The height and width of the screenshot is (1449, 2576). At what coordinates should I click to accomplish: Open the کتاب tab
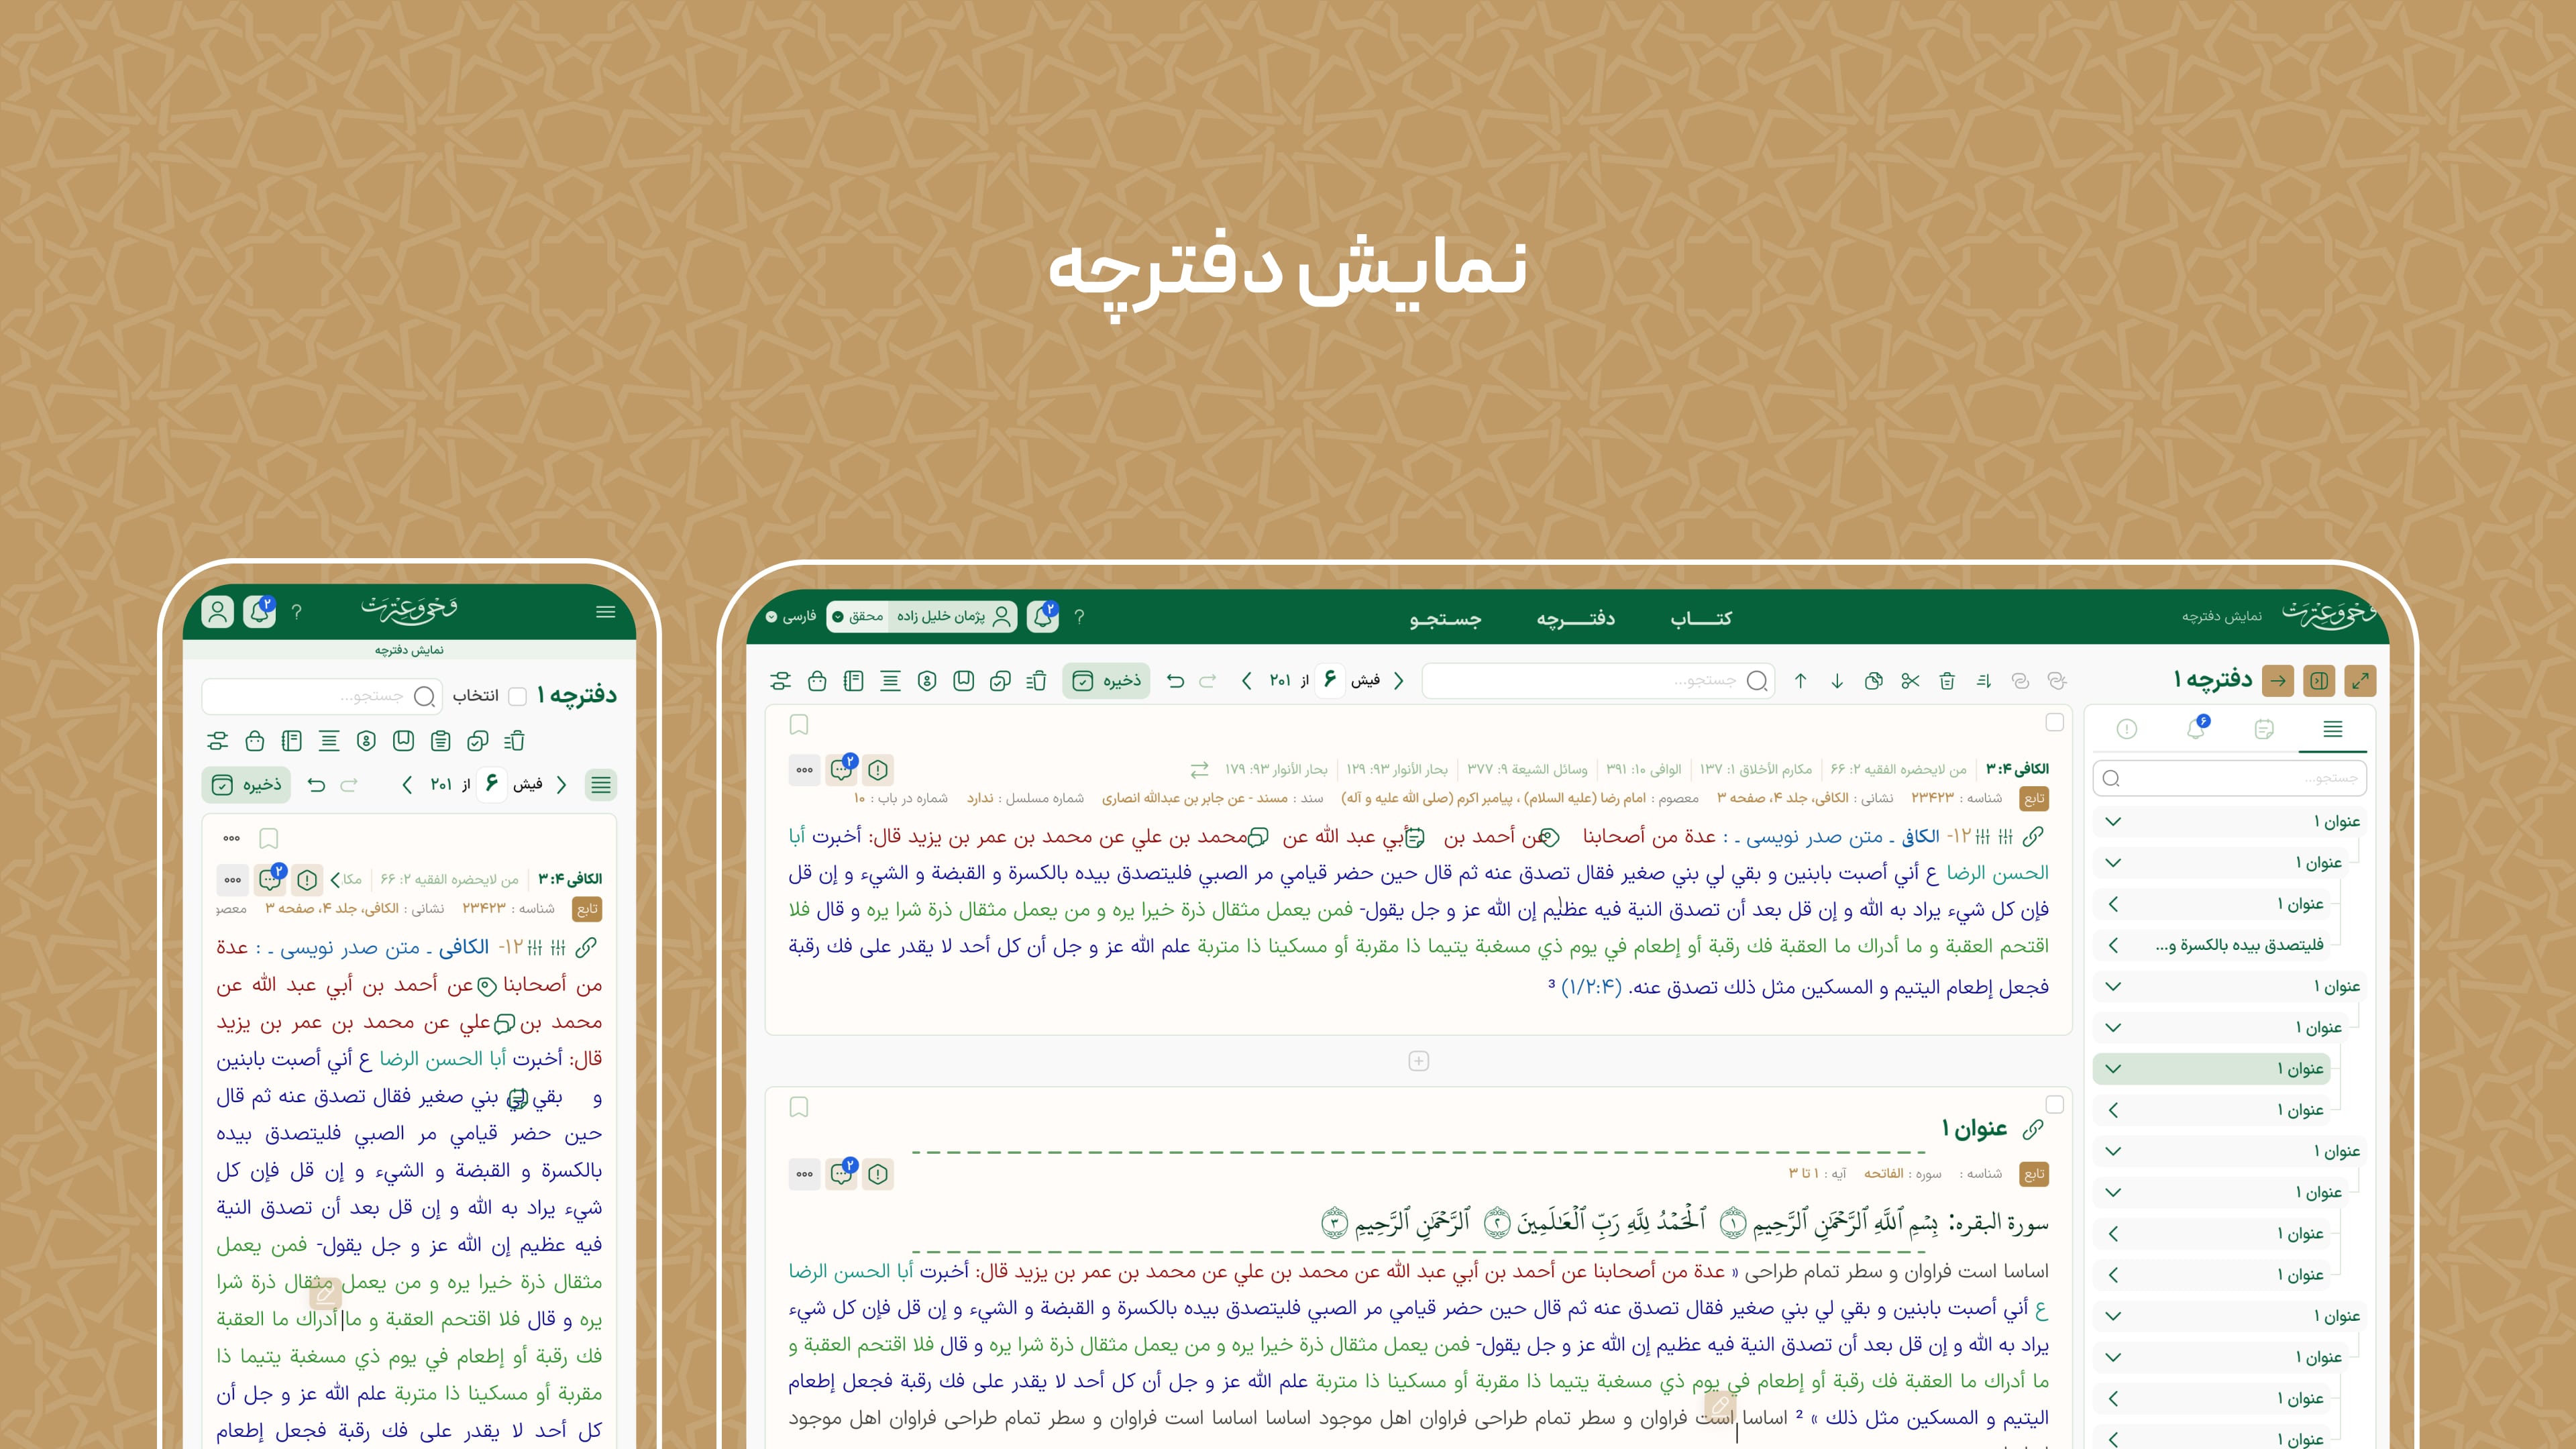pyautogui.click(x=1701, y=618)
